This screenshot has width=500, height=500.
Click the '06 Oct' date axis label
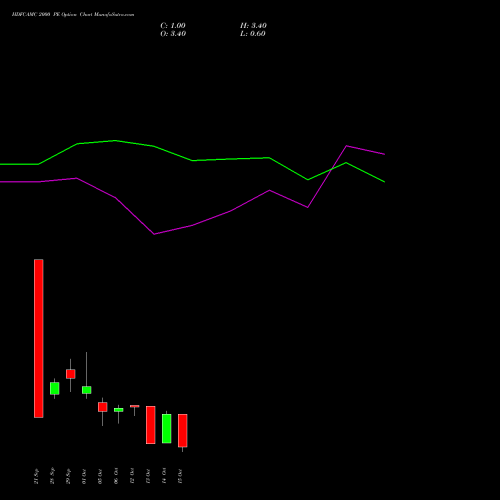pos(116,476)
